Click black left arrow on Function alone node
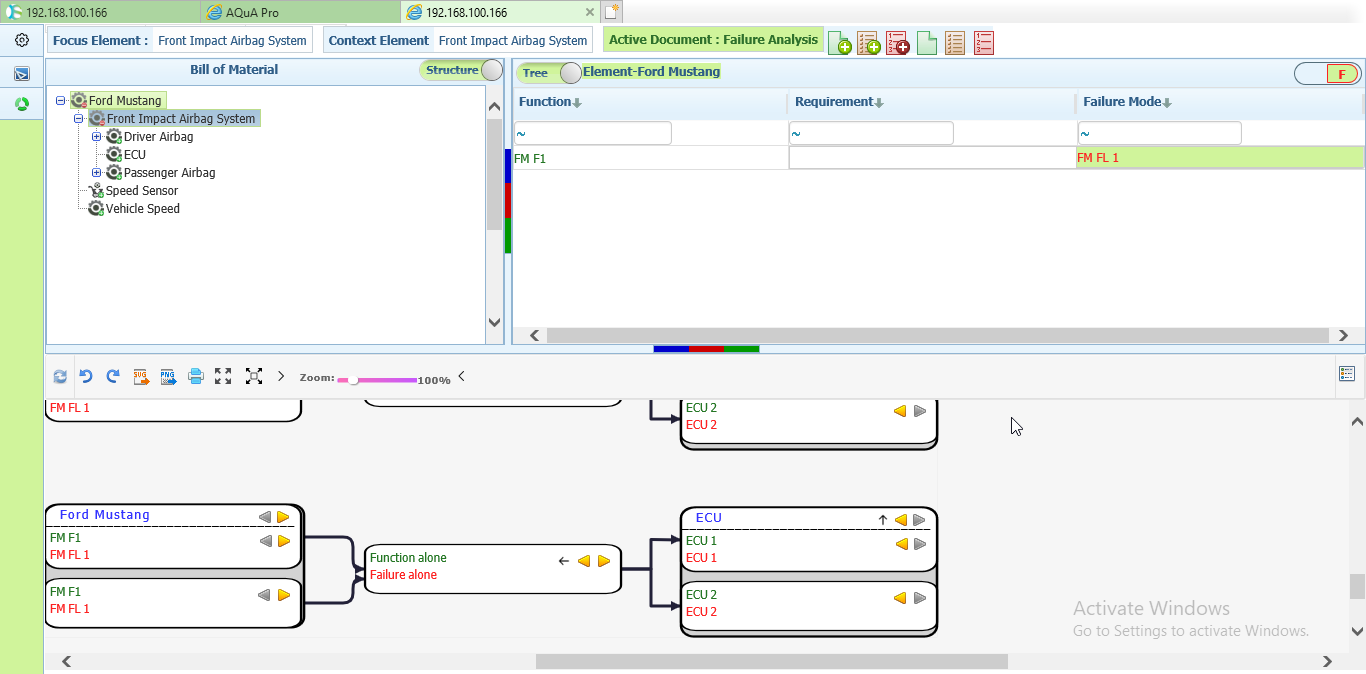Viewport: 1366px width, 674px height. (x=564, y=561)
